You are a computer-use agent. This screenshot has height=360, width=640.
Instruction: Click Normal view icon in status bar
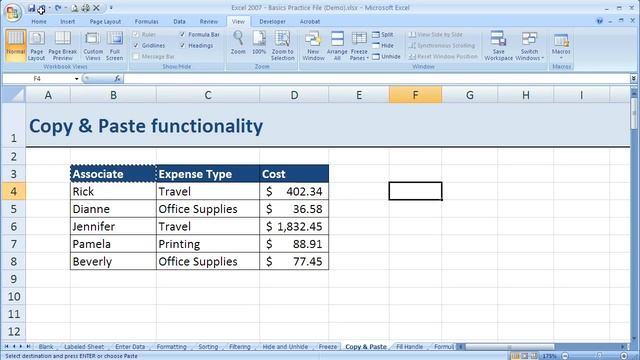[x=516, y=356]
